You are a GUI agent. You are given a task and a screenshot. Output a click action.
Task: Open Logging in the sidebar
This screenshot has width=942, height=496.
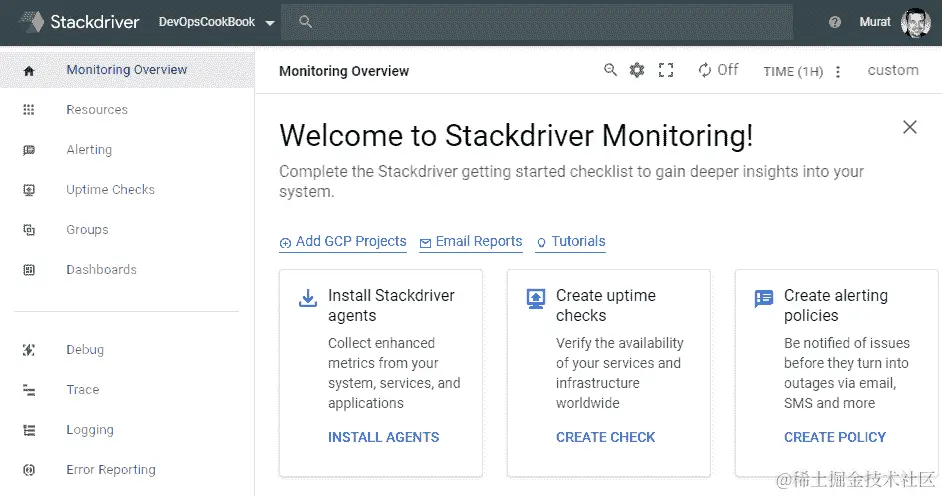pyautogui.click(x=90, y=430)
